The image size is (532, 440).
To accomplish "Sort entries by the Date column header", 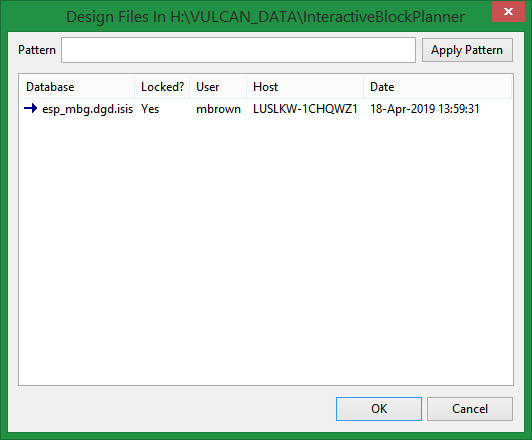I will coord(437,87).
